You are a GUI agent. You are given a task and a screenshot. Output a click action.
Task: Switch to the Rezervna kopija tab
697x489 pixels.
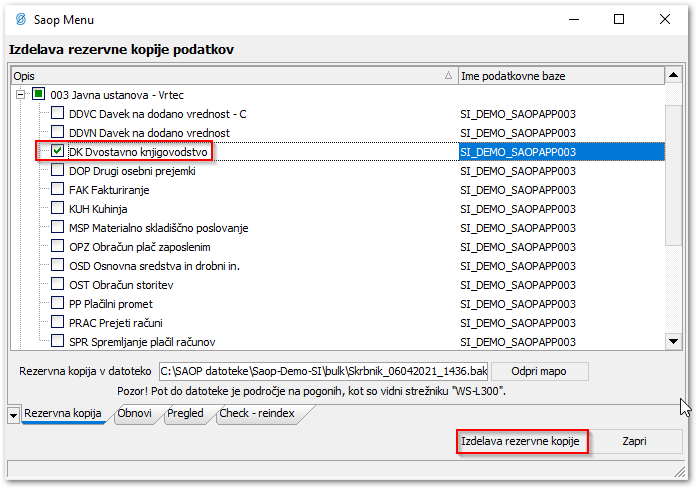click(x=63, y=413)
